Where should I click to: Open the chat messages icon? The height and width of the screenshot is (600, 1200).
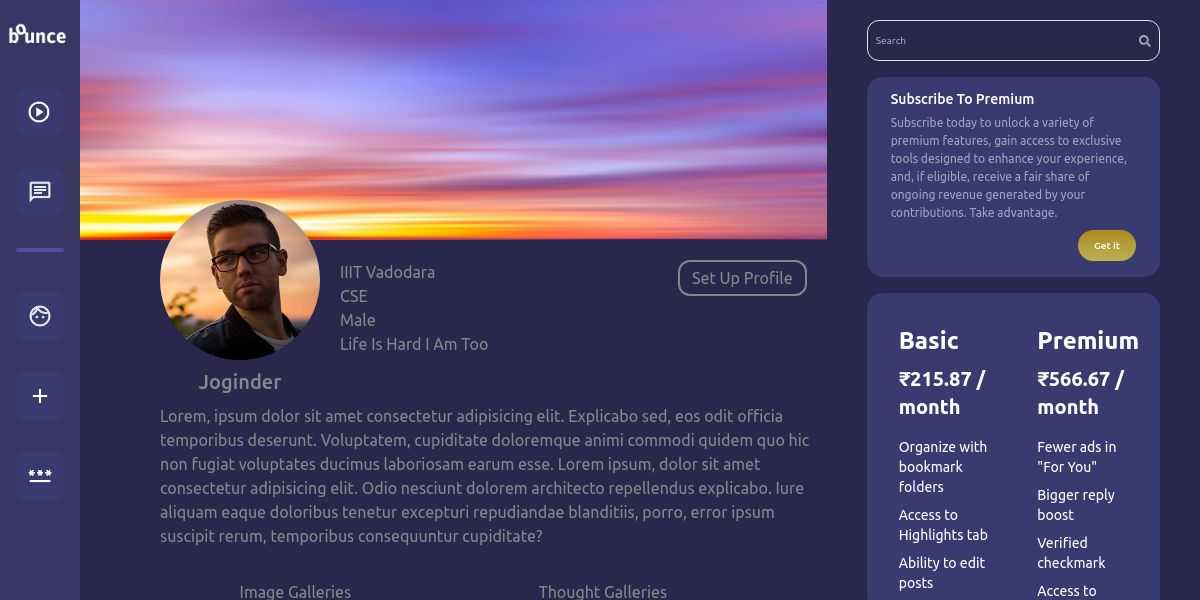[40, 192]
